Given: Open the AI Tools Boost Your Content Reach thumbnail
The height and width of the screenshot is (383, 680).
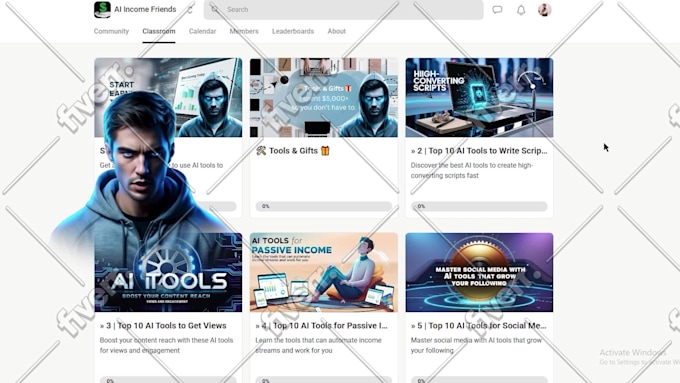Looking at the screenshot, I should coord(168,272).
